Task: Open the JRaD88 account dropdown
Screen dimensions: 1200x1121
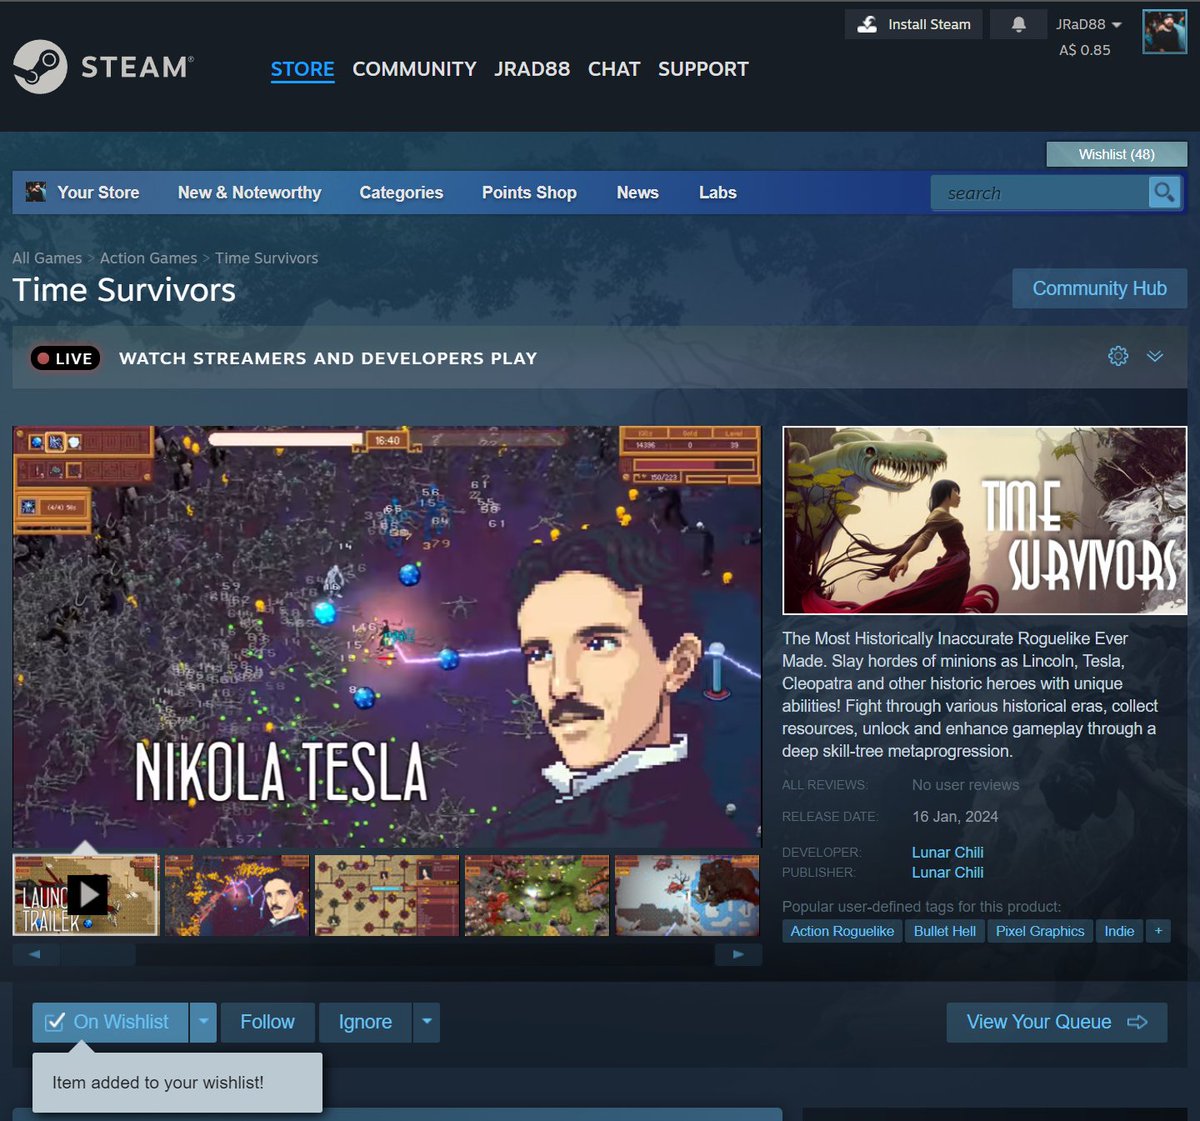Action: [x=1089, y=24]
